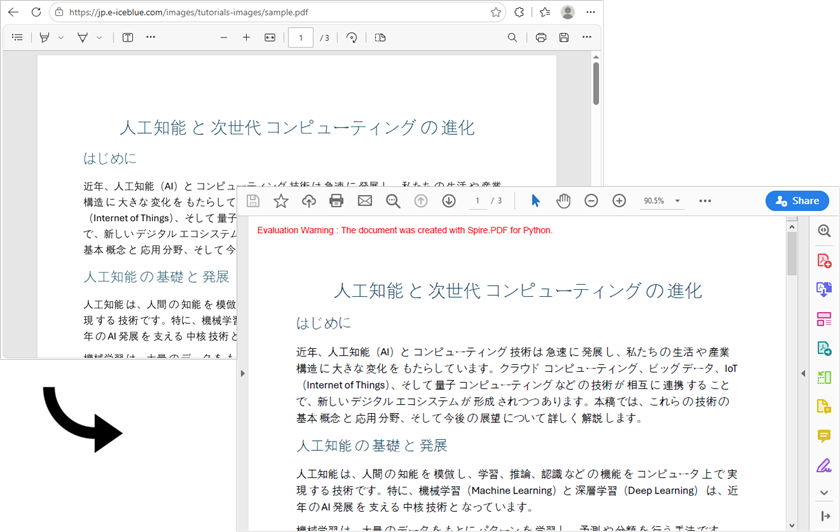Viewport: 840px width, 532px height.
Task: Print the document from Acrobat toolbar
Action: pyautogui.click(x=336, y=201)
